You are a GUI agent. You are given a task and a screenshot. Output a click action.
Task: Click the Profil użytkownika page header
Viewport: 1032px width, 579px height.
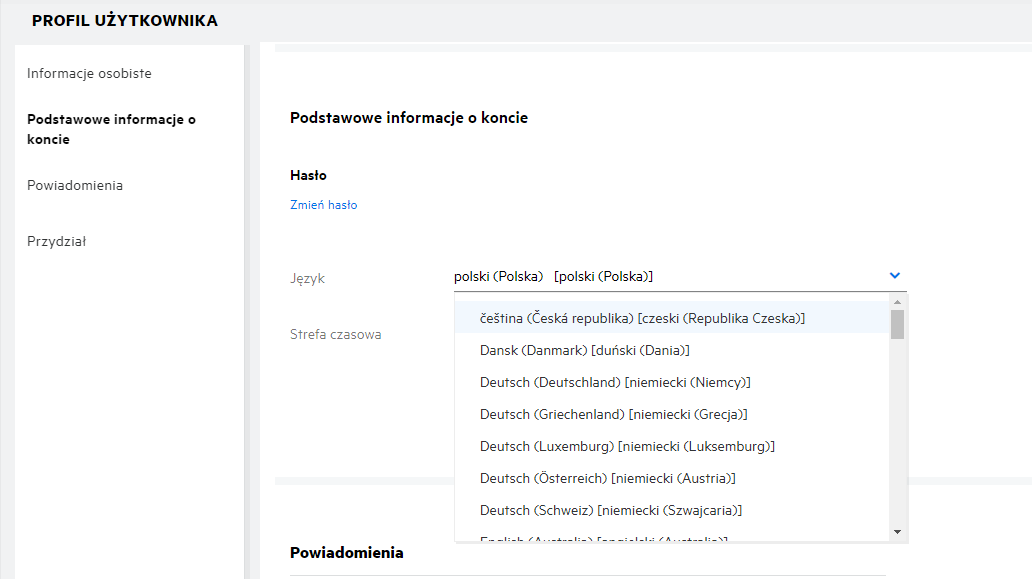coord(125,20)
